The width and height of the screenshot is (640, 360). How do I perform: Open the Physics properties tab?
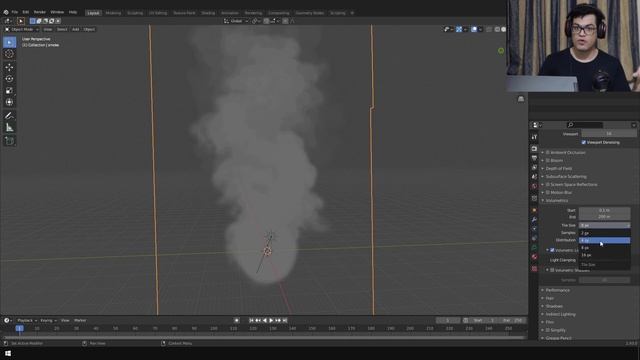[534, 238]
